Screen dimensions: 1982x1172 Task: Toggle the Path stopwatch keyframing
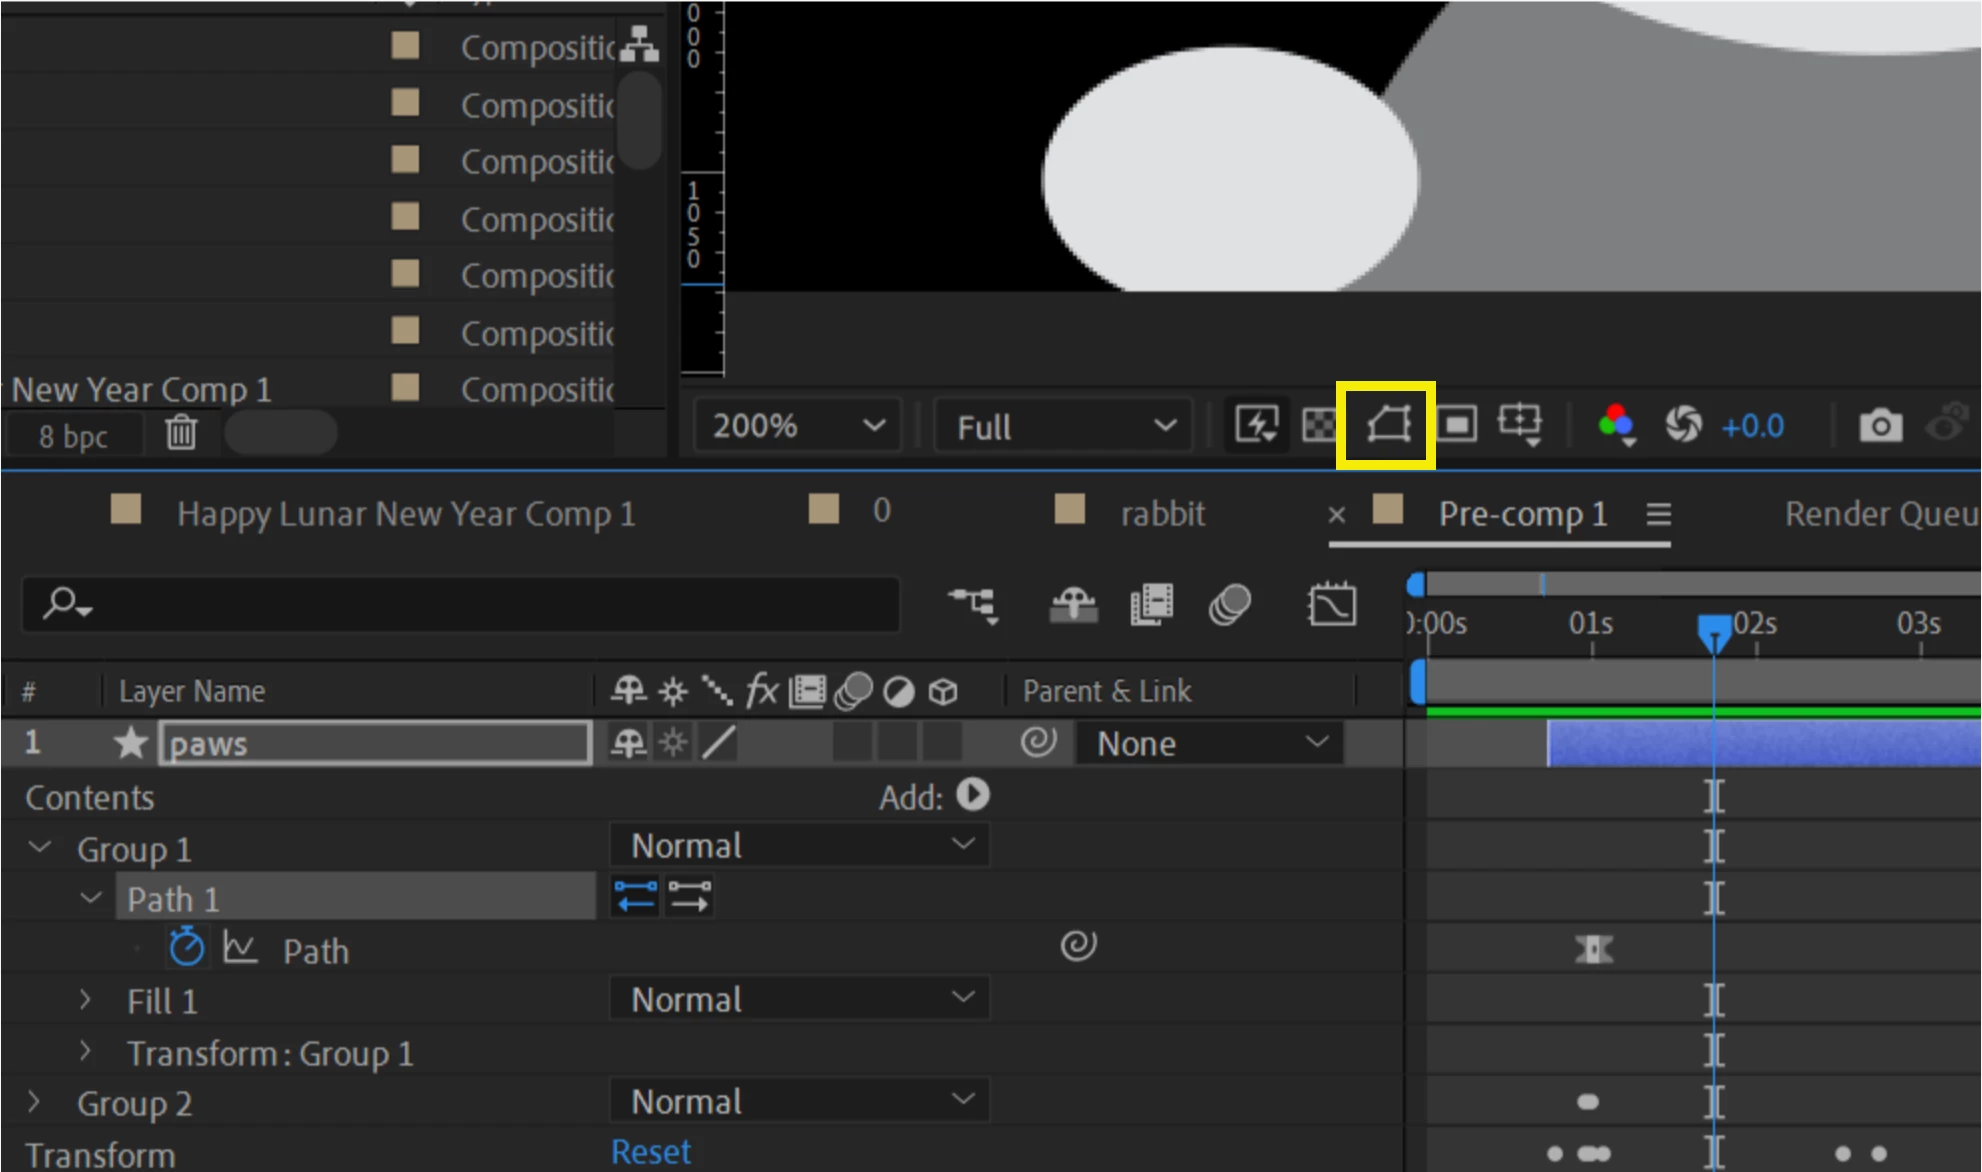(x=186, y=947)
